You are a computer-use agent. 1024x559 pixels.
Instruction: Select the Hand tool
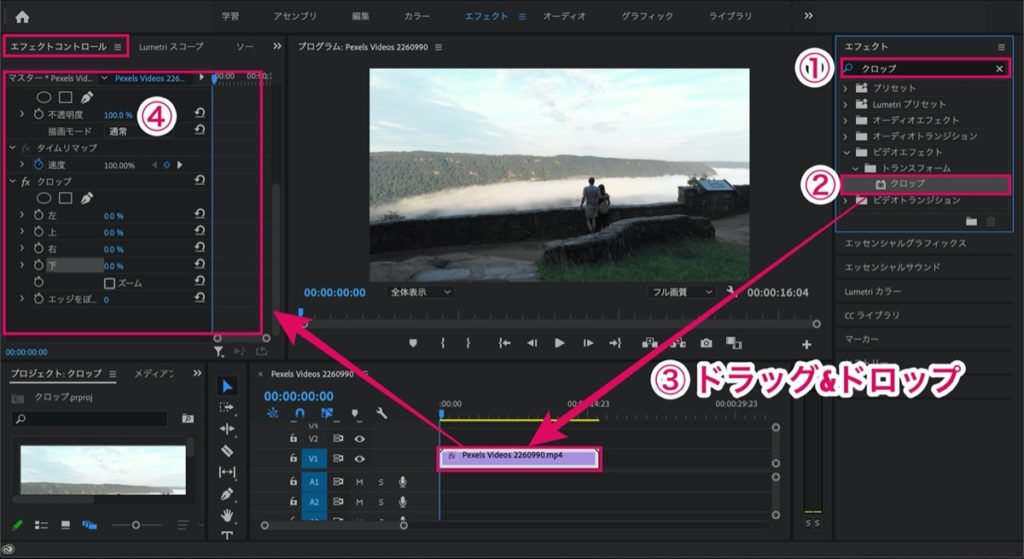[x=227, y=516]
